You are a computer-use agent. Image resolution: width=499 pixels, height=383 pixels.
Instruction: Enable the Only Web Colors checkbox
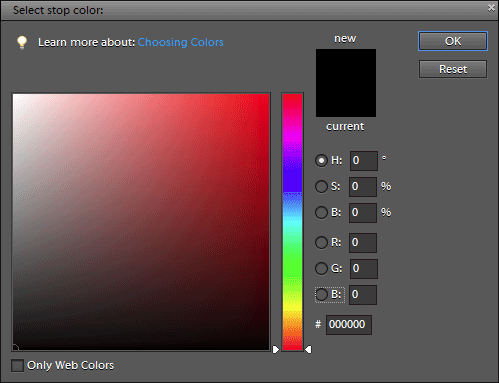[x=17, y=365]
